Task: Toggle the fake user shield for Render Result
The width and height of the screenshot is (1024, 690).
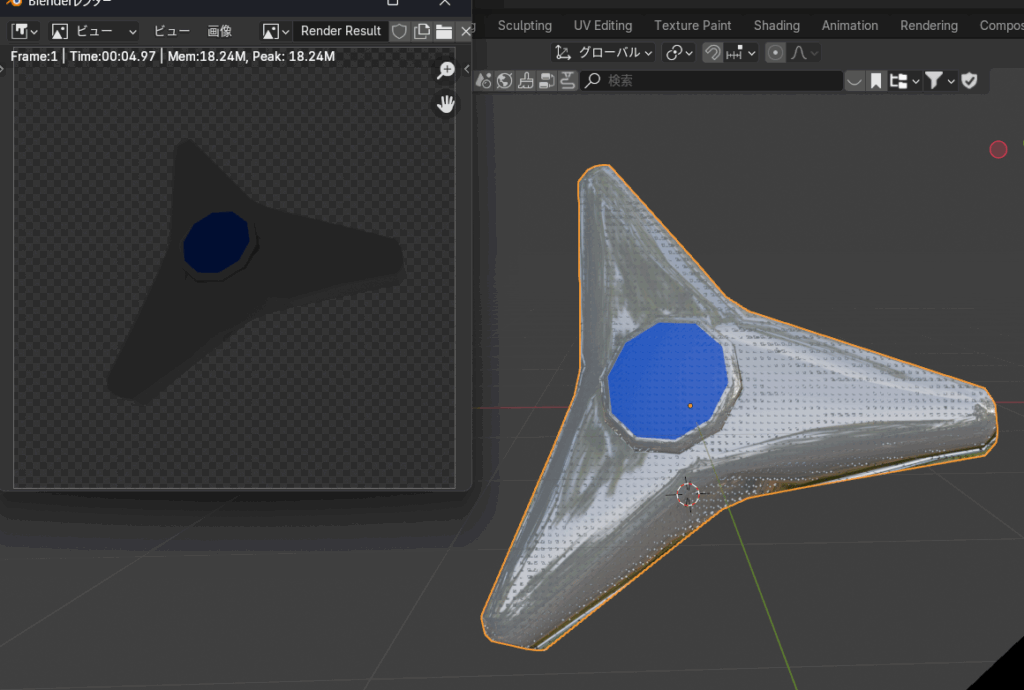Action: tap(399, 31)
